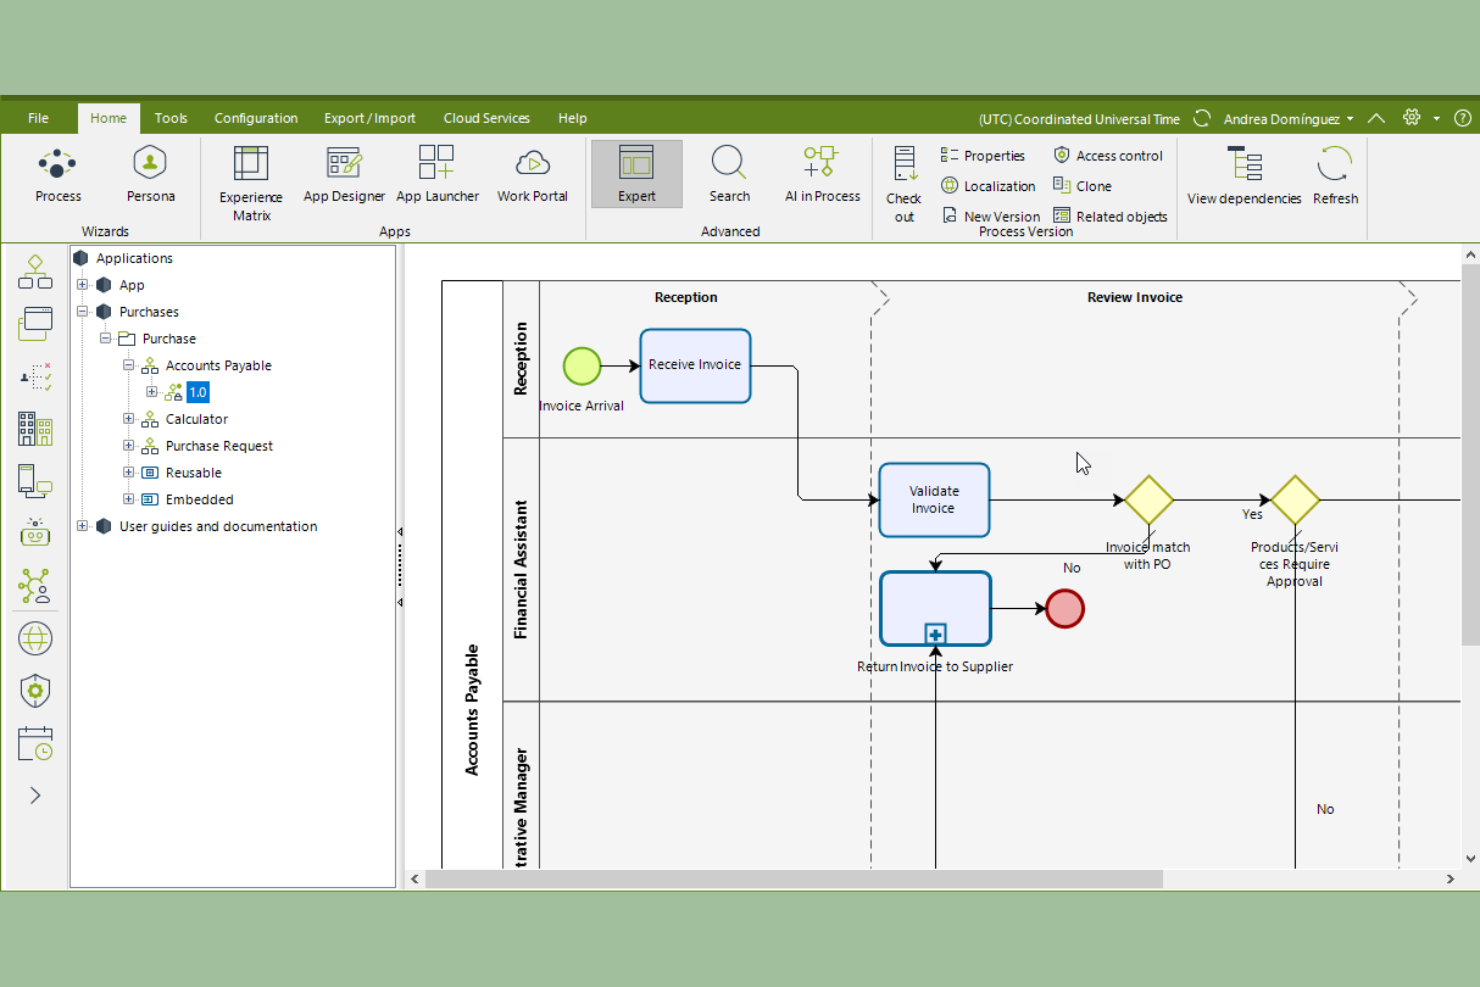Switch to the Tools ribbon tab
The height and width of the screenshot is (987, 1480).
click(170, 118)
